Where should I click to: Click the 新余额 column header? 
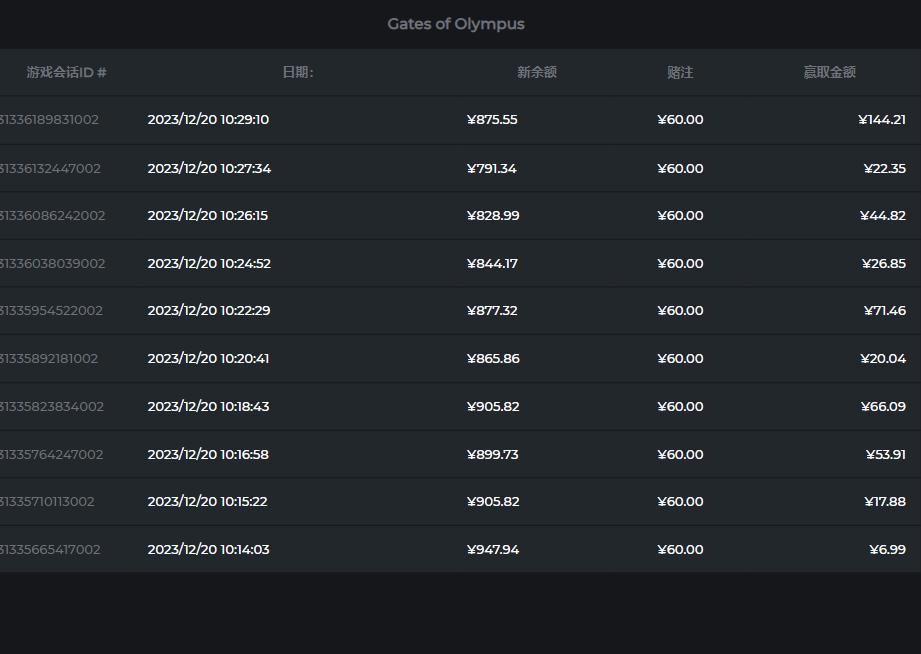click(537, 72)
